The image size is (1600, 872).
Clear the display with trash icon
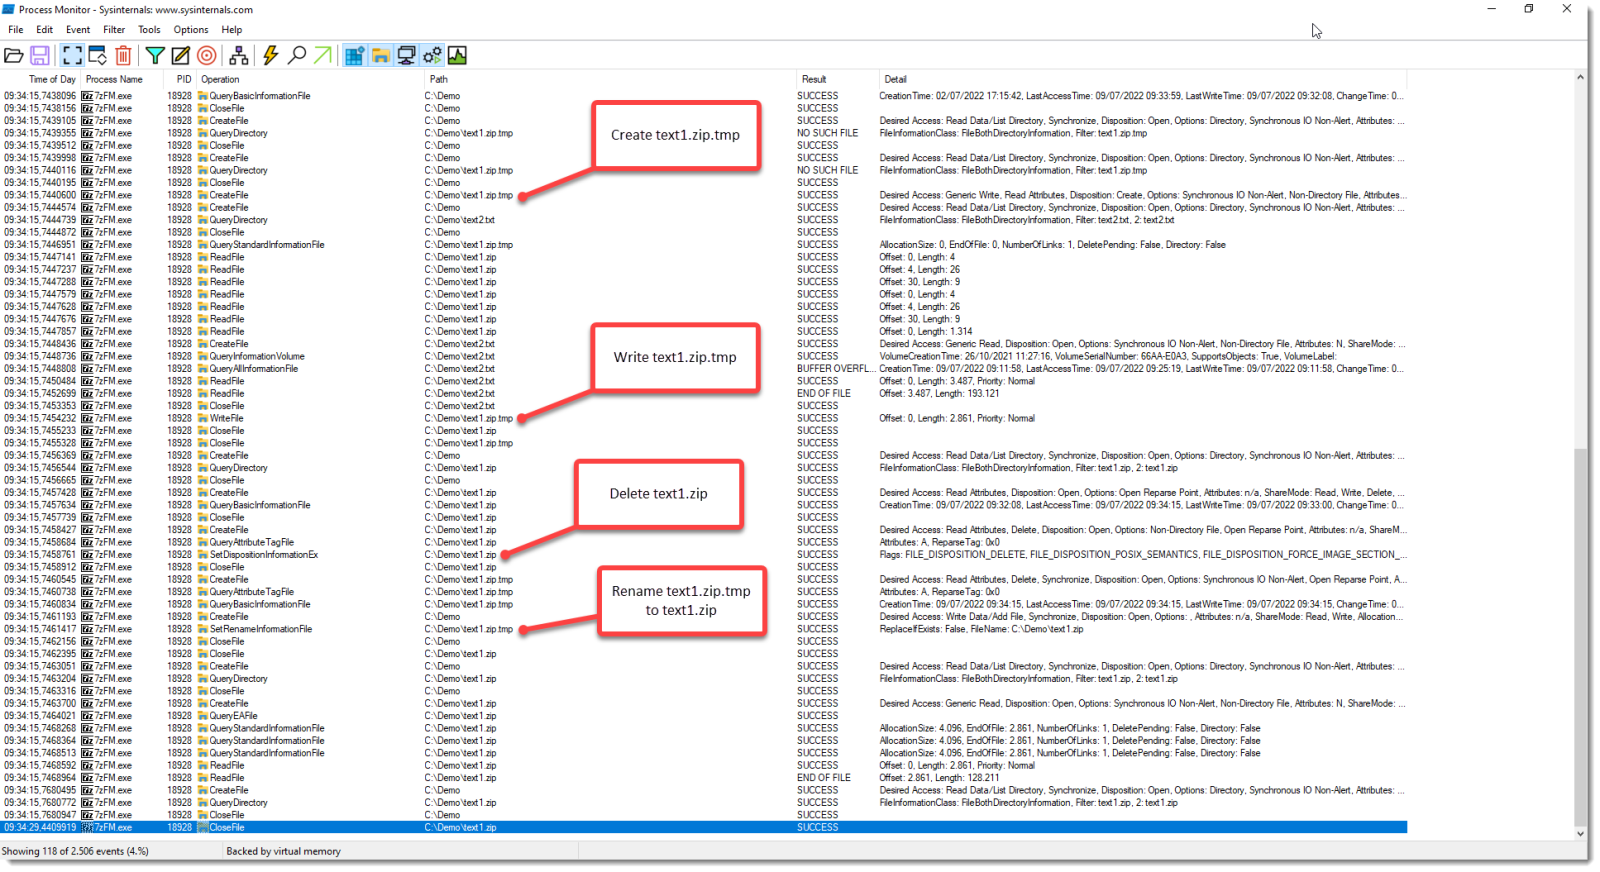pyautogui.click(x=123, y=56)
